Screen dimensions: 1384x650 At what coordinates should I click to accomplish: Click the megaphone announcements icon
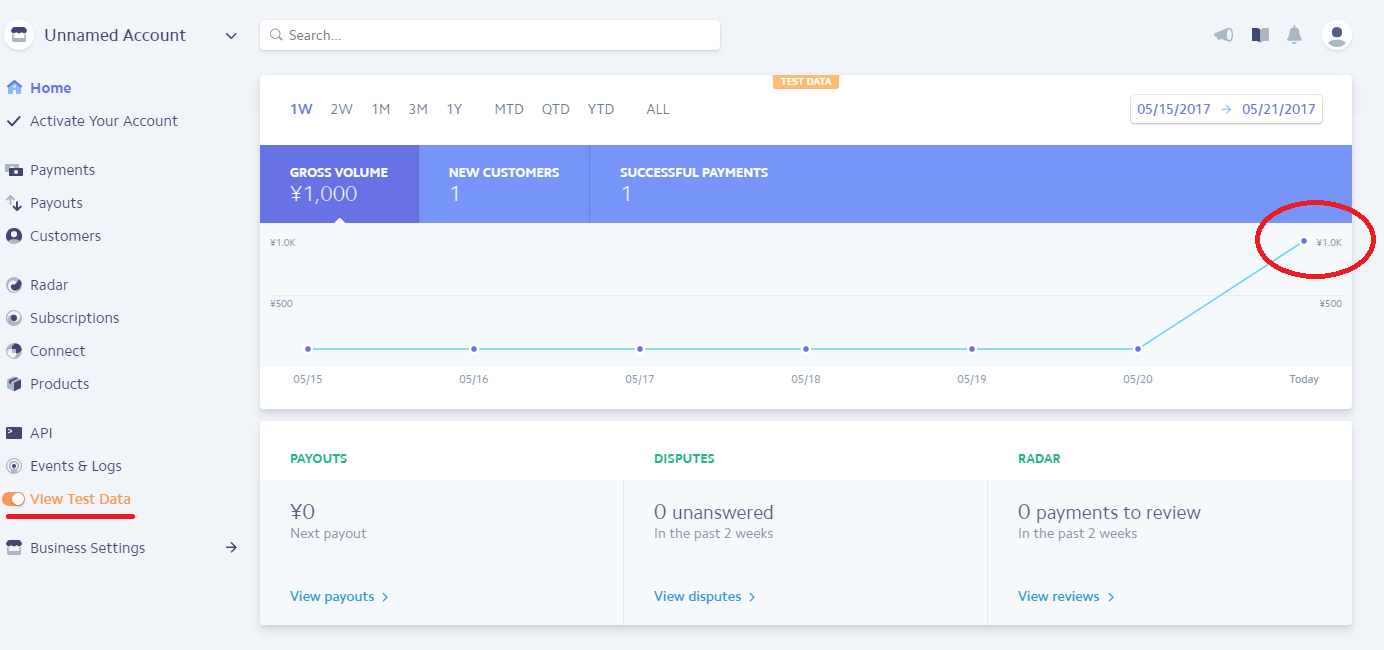point(1223,35)
